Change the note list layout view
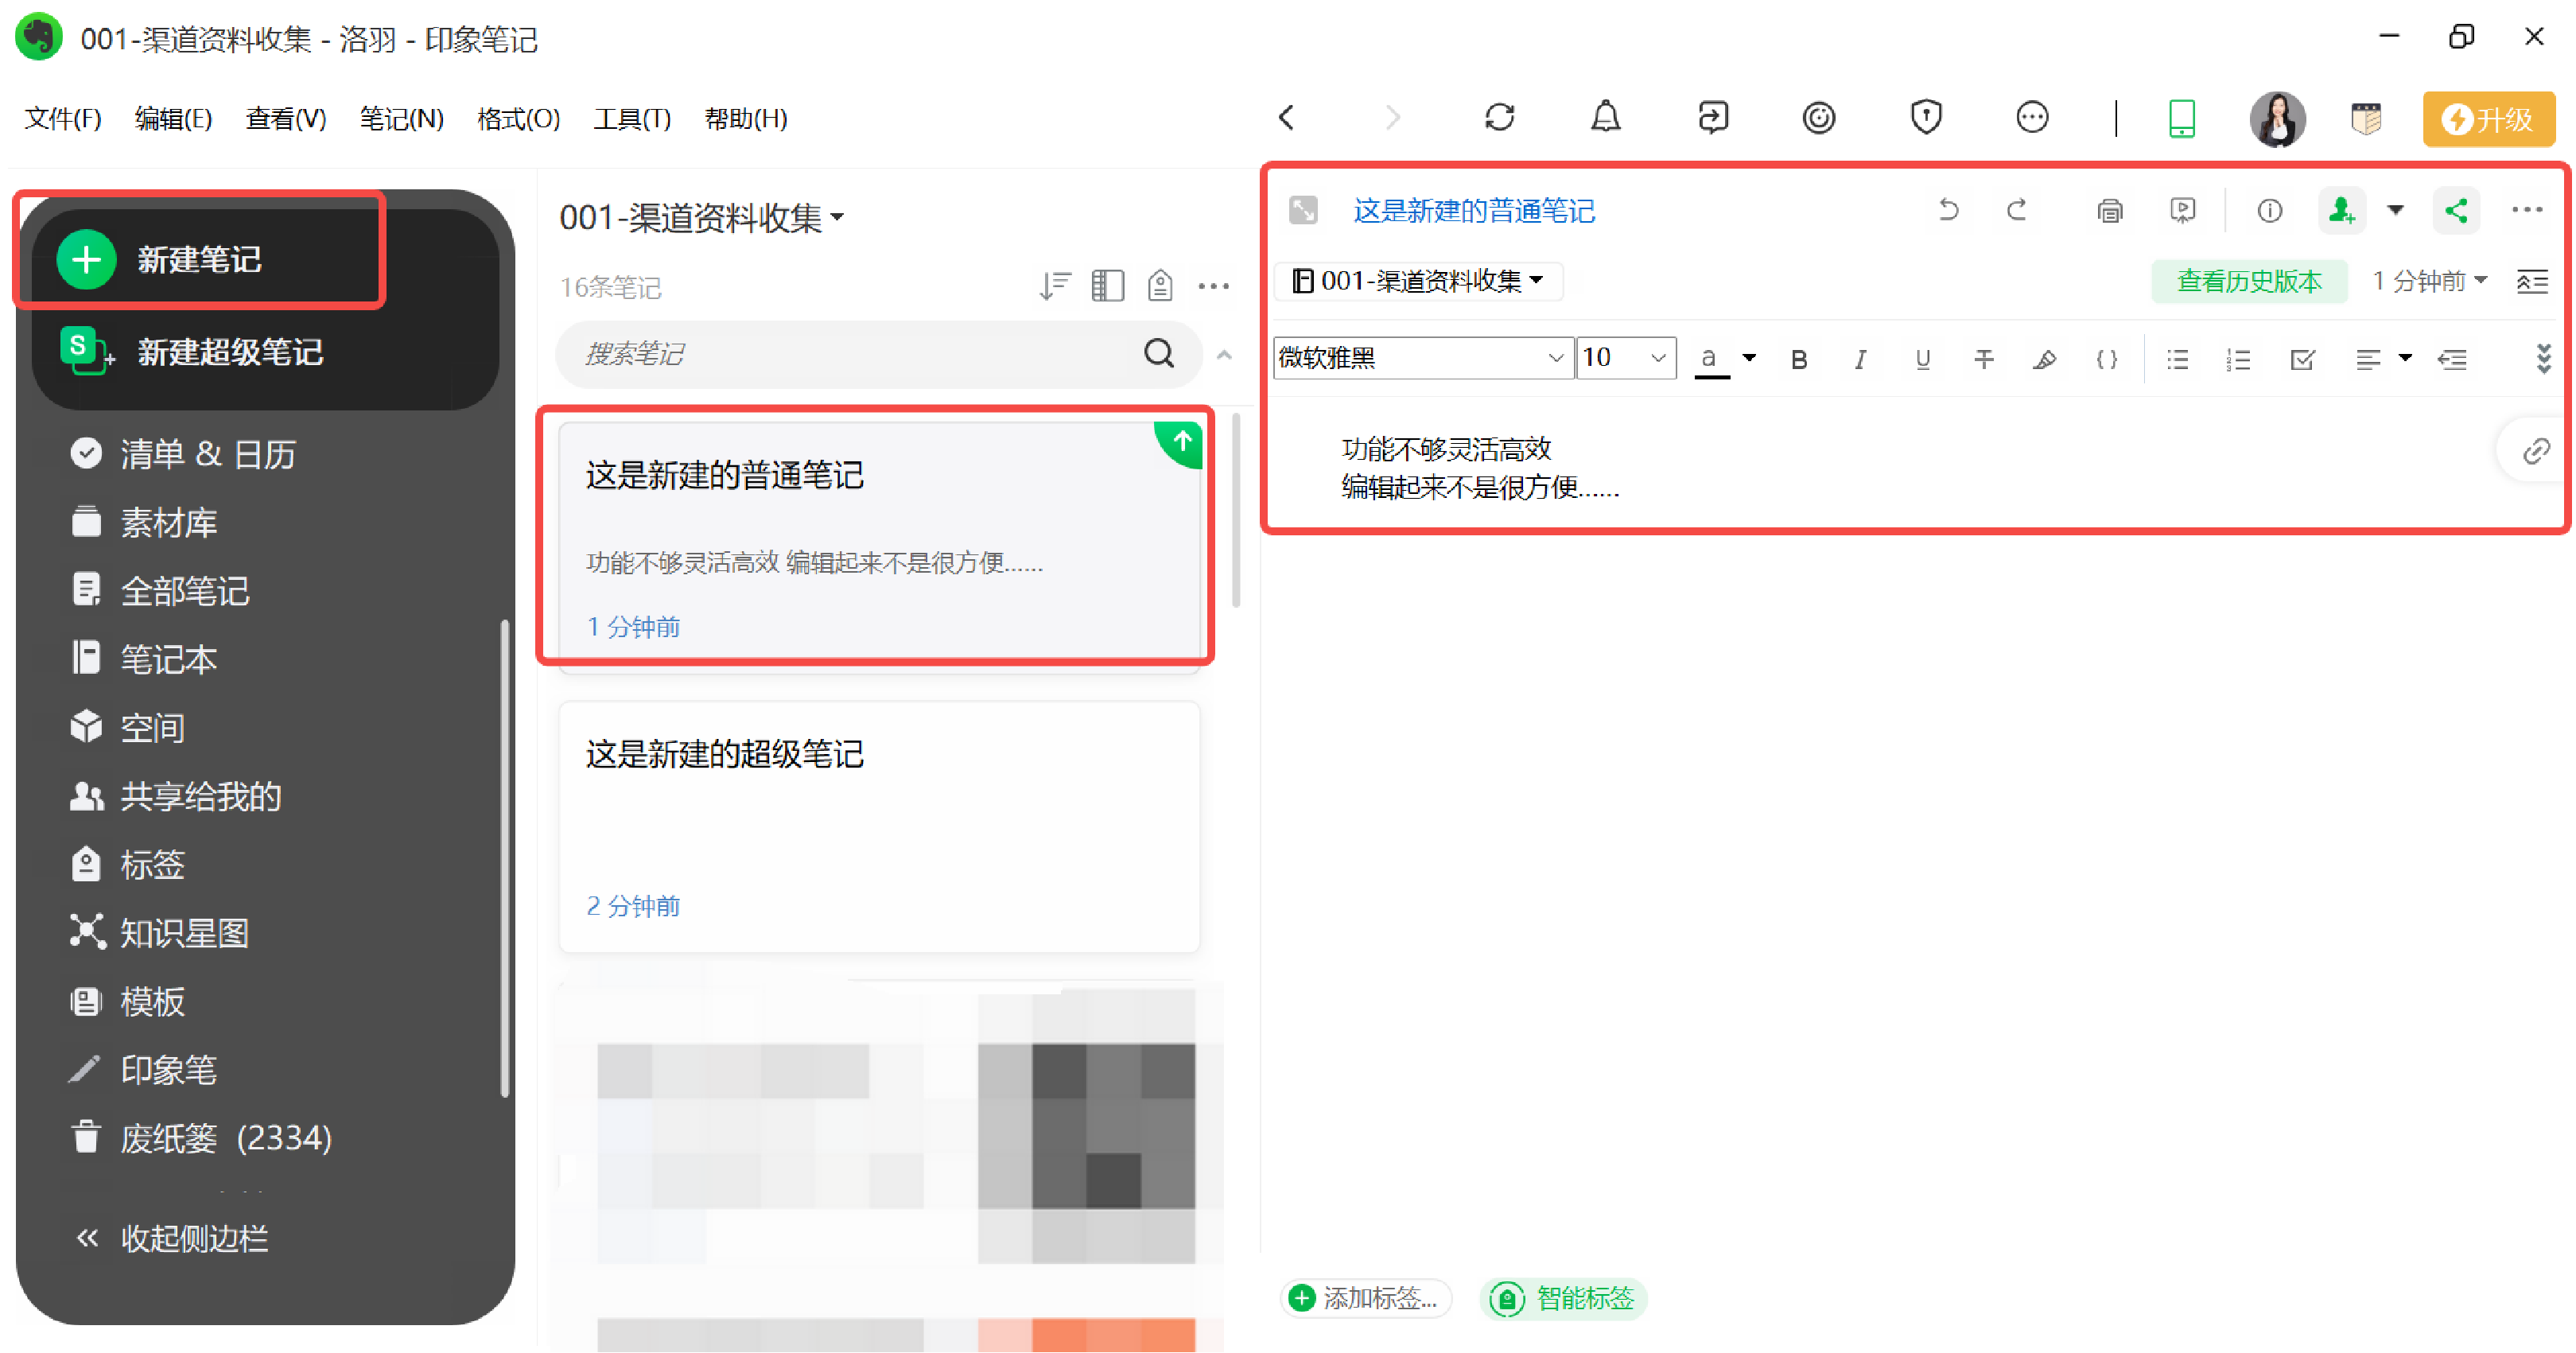This screenshot has height=1353, width=2576. coord(1106,286)
